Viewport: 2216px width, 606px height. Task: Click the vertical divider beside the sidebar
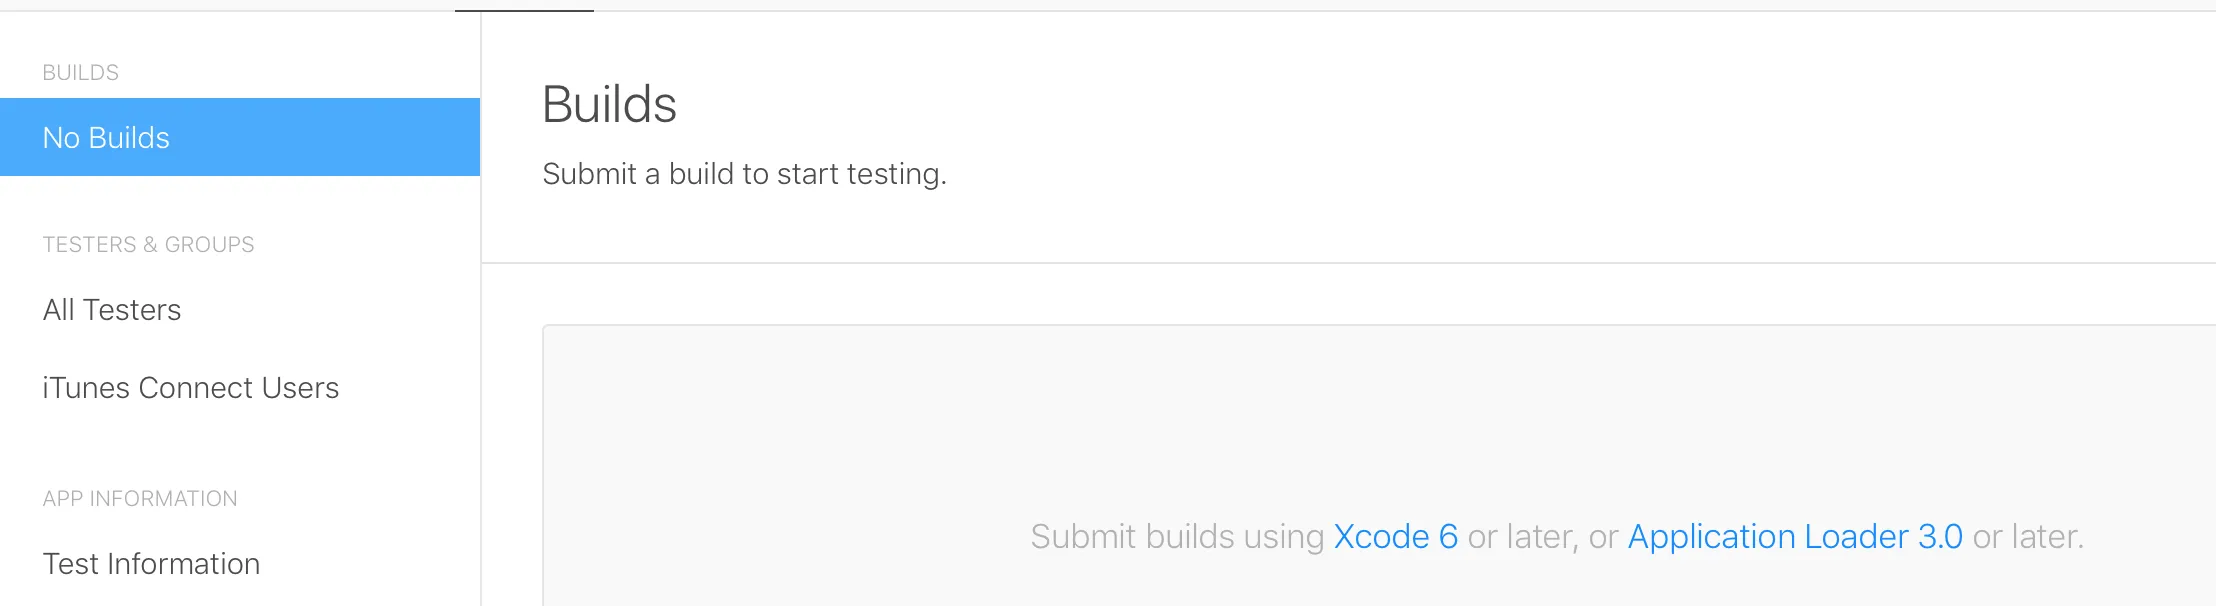(x=481, y=400)
